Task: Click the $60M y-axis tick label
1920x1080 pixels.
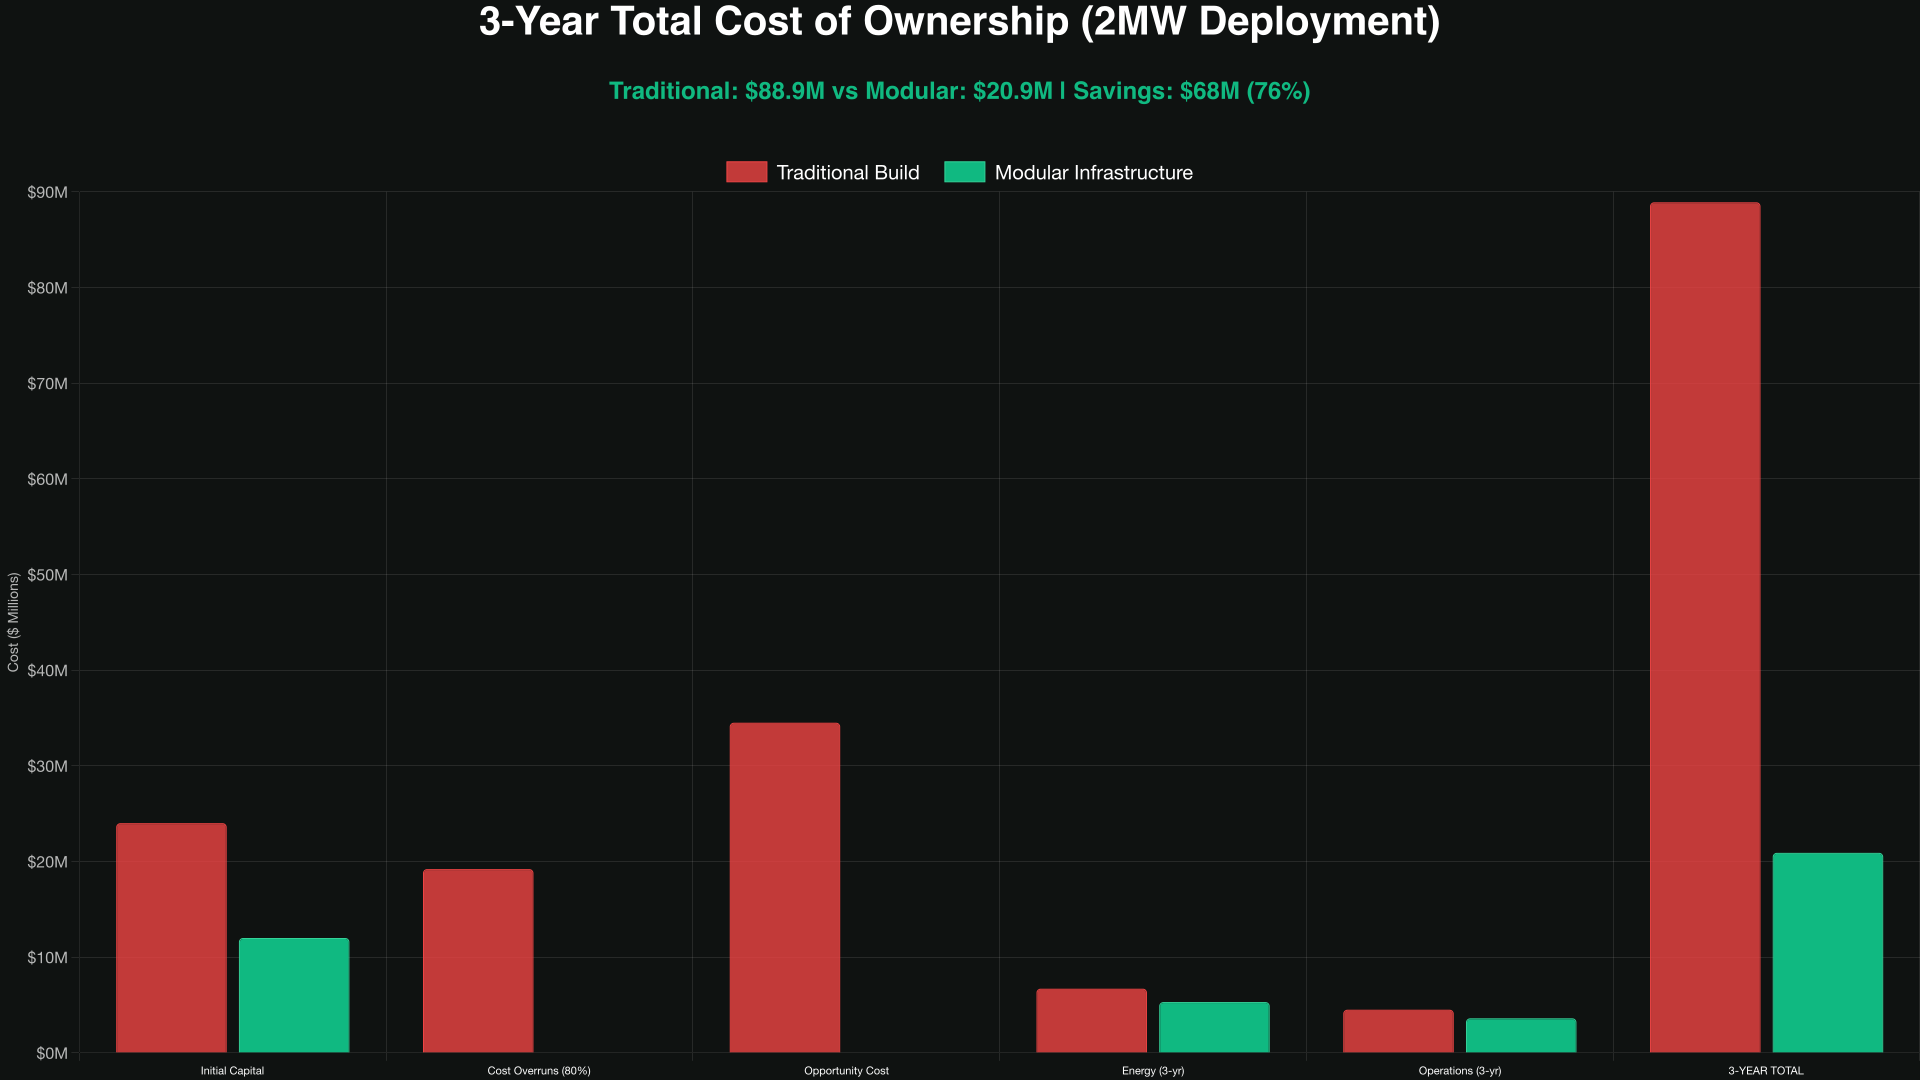Action: [48, 479]
